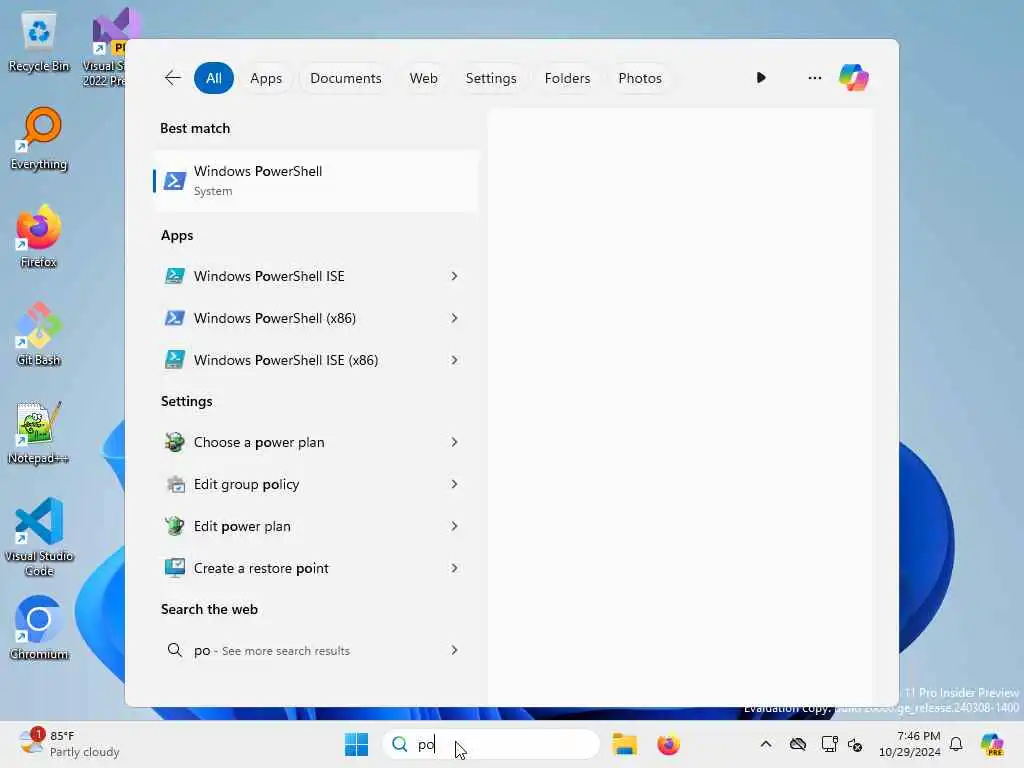Viewport: 1024px width, 768px height.
Task: Switch to the Settings filter tab
Action: pyautogui.click(x=490, y=78)
